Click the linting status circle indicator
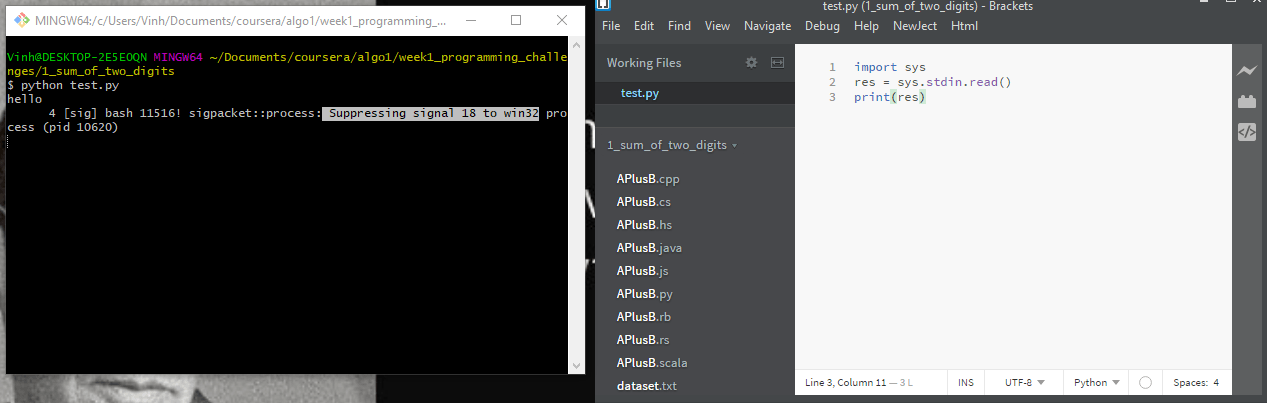The width and height of the screenshot is (1267, 403). point(1145,383)
